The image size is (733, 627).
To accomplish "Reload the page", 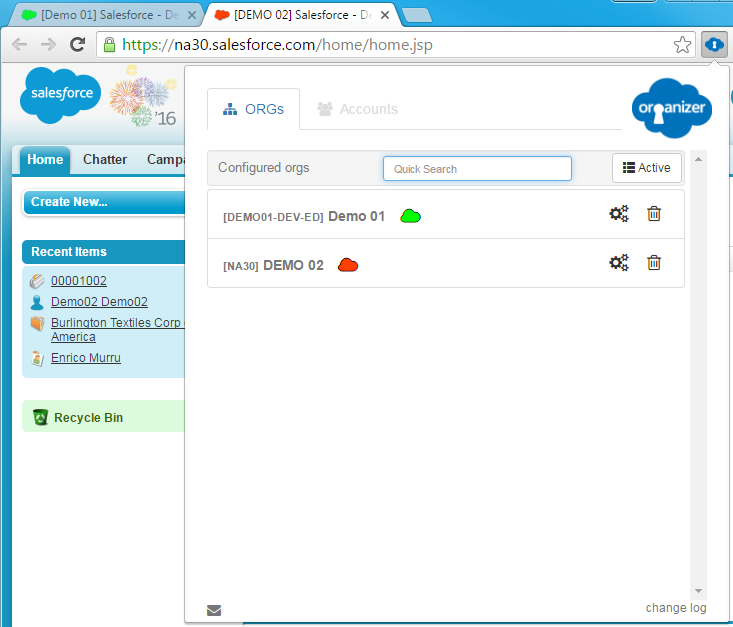I will coord(77,45).
